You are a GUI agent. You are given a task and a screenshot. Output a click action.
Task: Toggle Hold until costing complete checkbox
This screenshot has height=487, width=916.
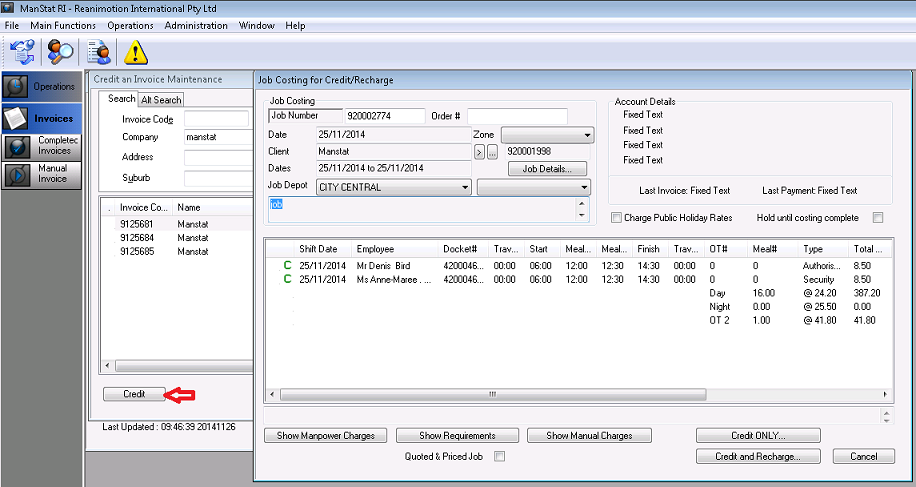pos(877,218)
